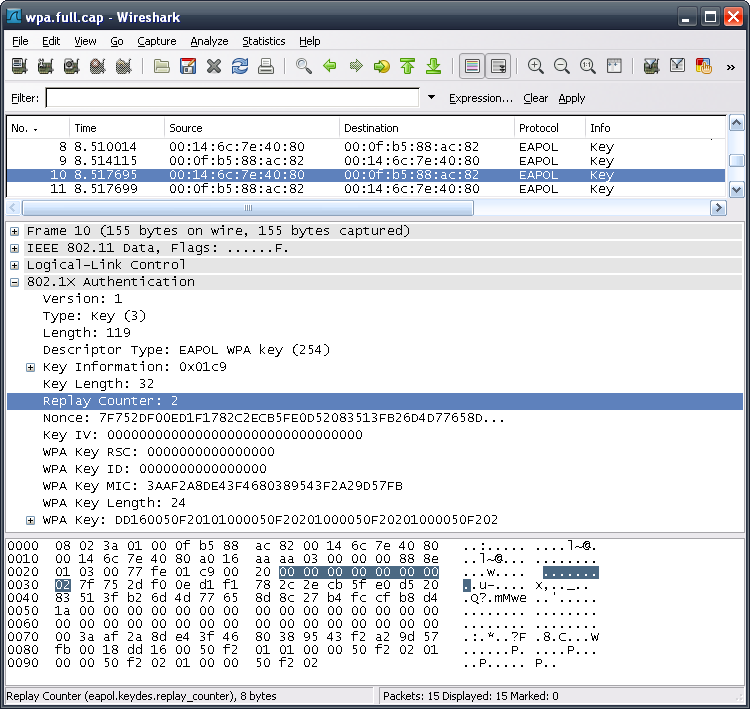Sort by the Protocol column header
Image resolution: width=750 pixels, height=709 pixels.
click(x=550, y=128)
